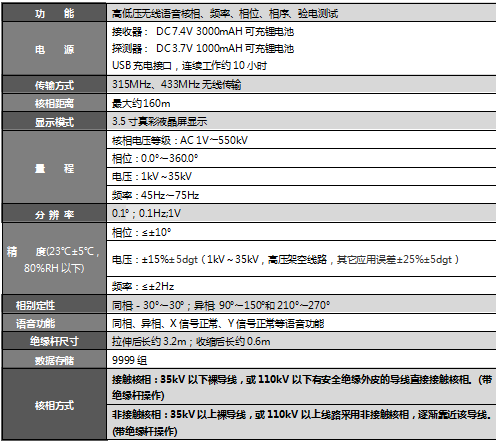Select 相位 ≤±10° accuracy row

pos(301,232)
